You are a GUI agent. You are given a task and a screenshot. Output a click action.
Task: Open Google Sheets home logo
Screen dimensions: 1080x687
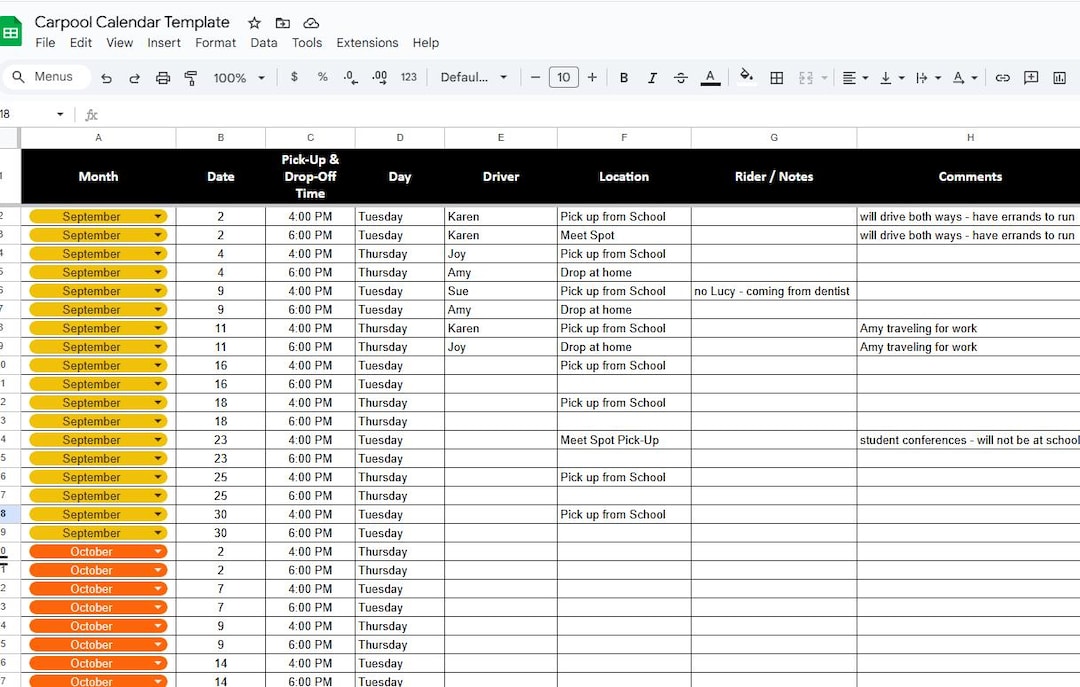[x=10, y=32]
